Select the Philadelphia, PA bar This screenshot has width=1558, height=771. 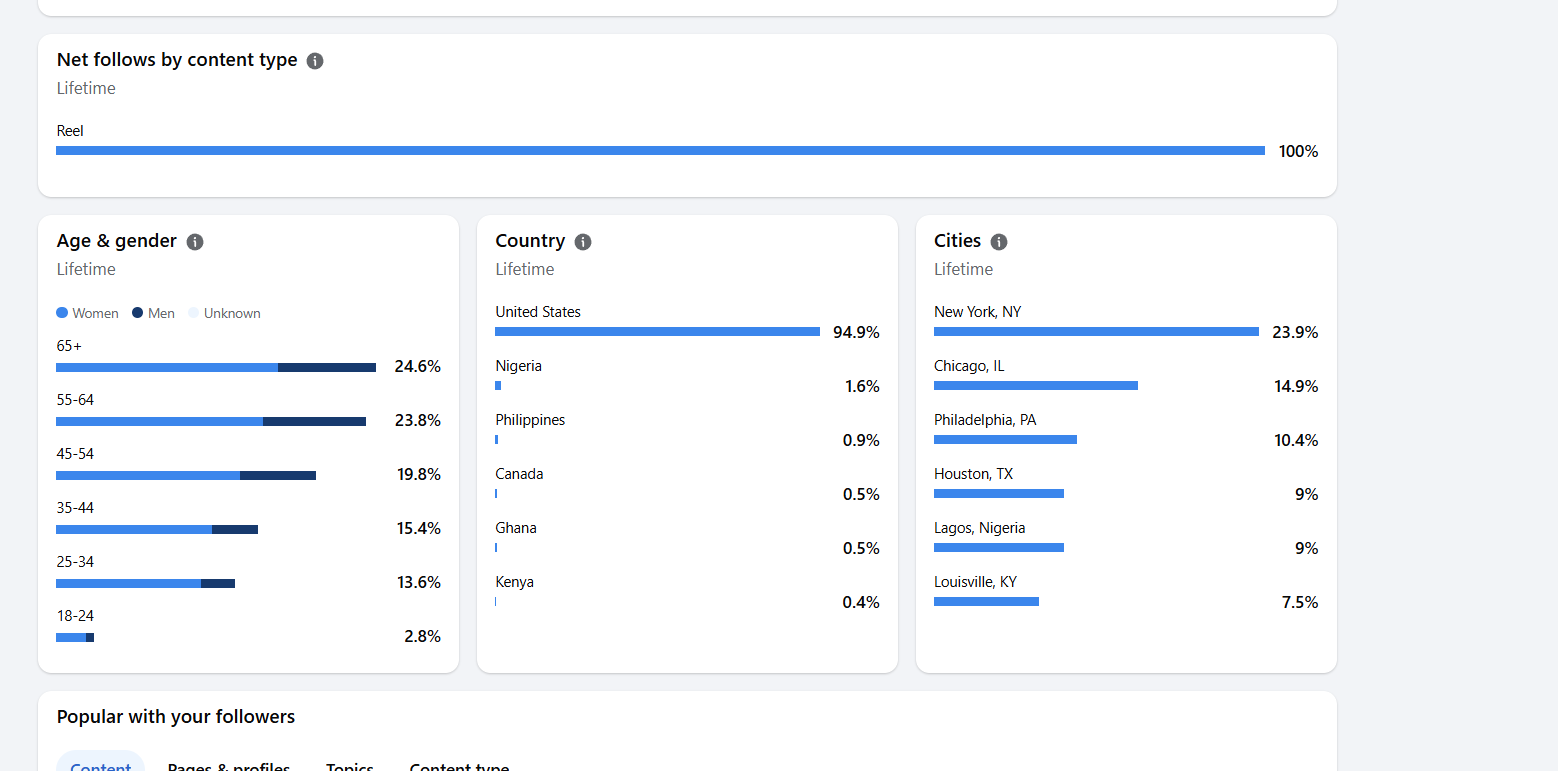(x=1005, y=440)
